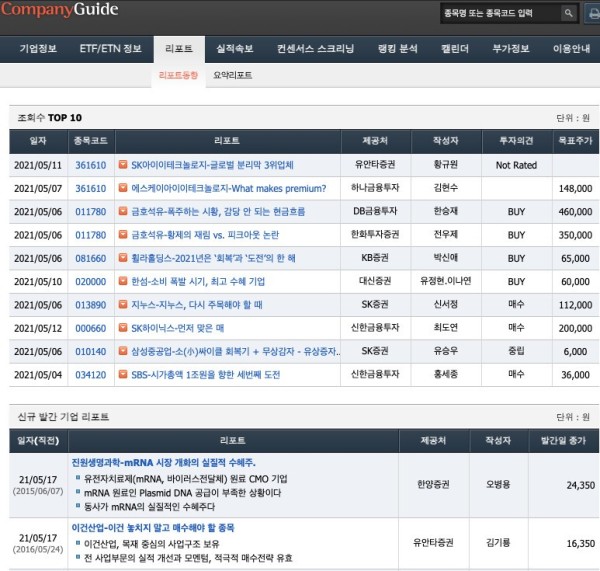Open stock code 081660 link
600x571 pixels.
[x=91, y=259]
